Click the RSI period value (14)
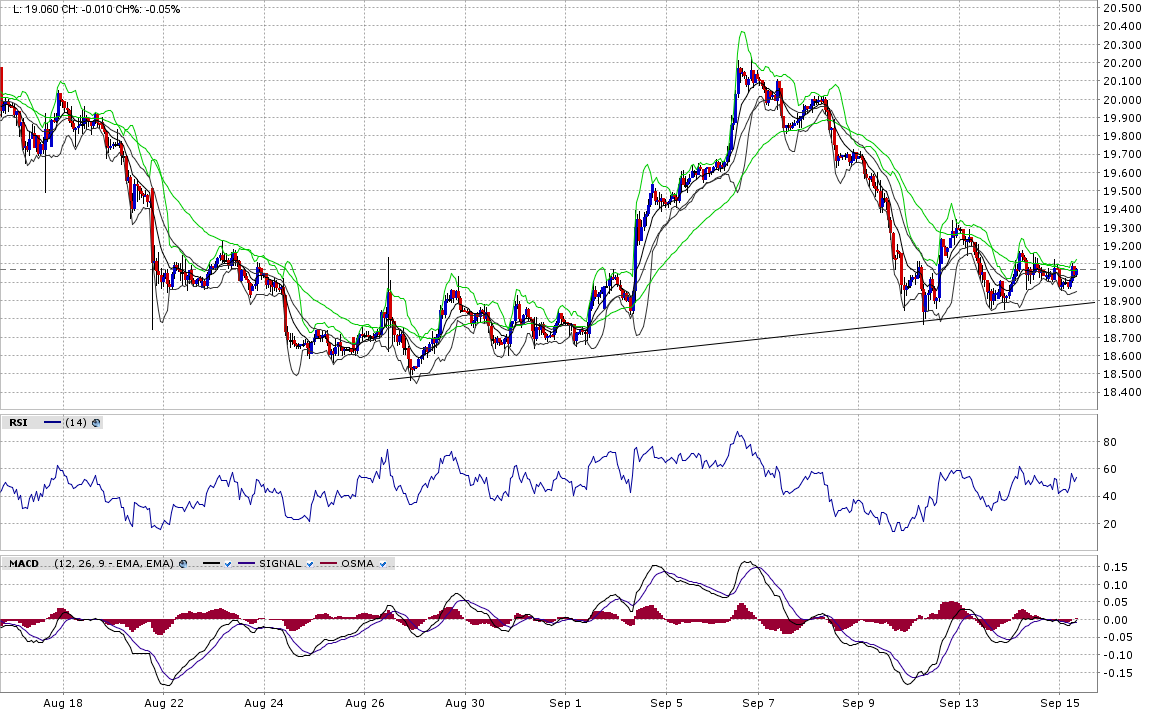The image size is (1150, 717). 75,423
